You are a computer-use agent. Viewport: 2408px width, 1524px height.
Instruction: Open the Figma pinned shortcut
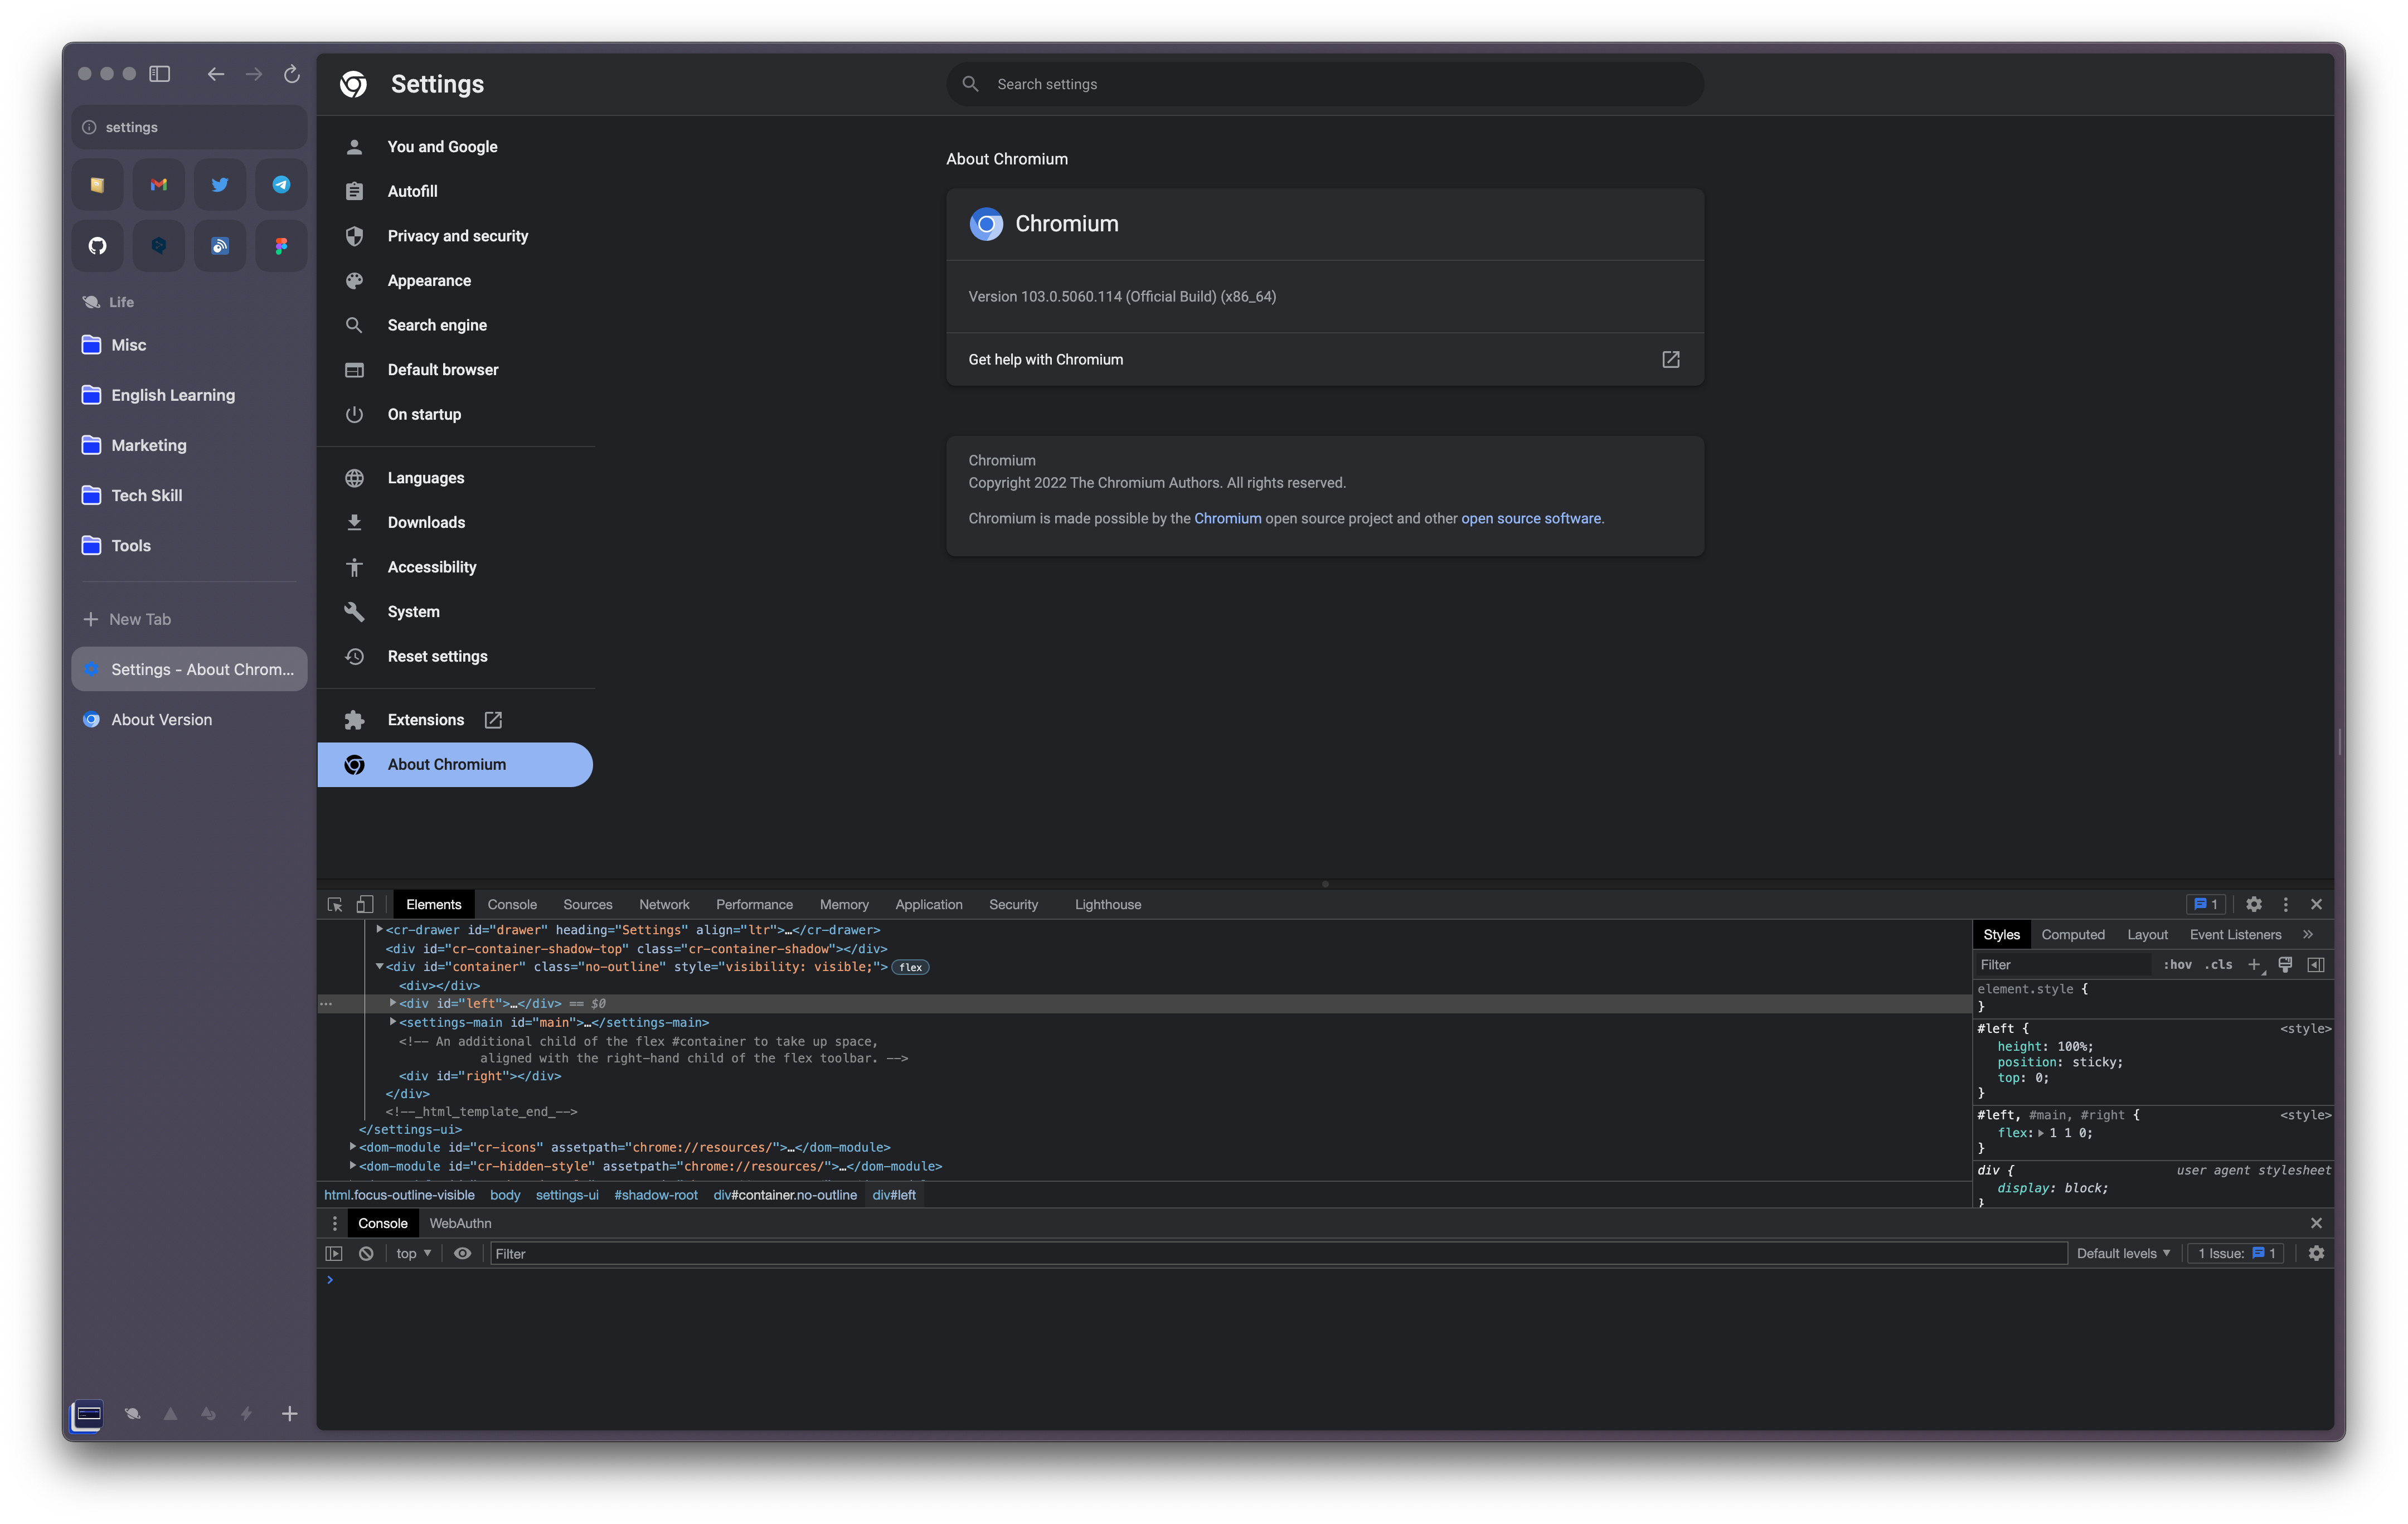(x=281, y=245)
